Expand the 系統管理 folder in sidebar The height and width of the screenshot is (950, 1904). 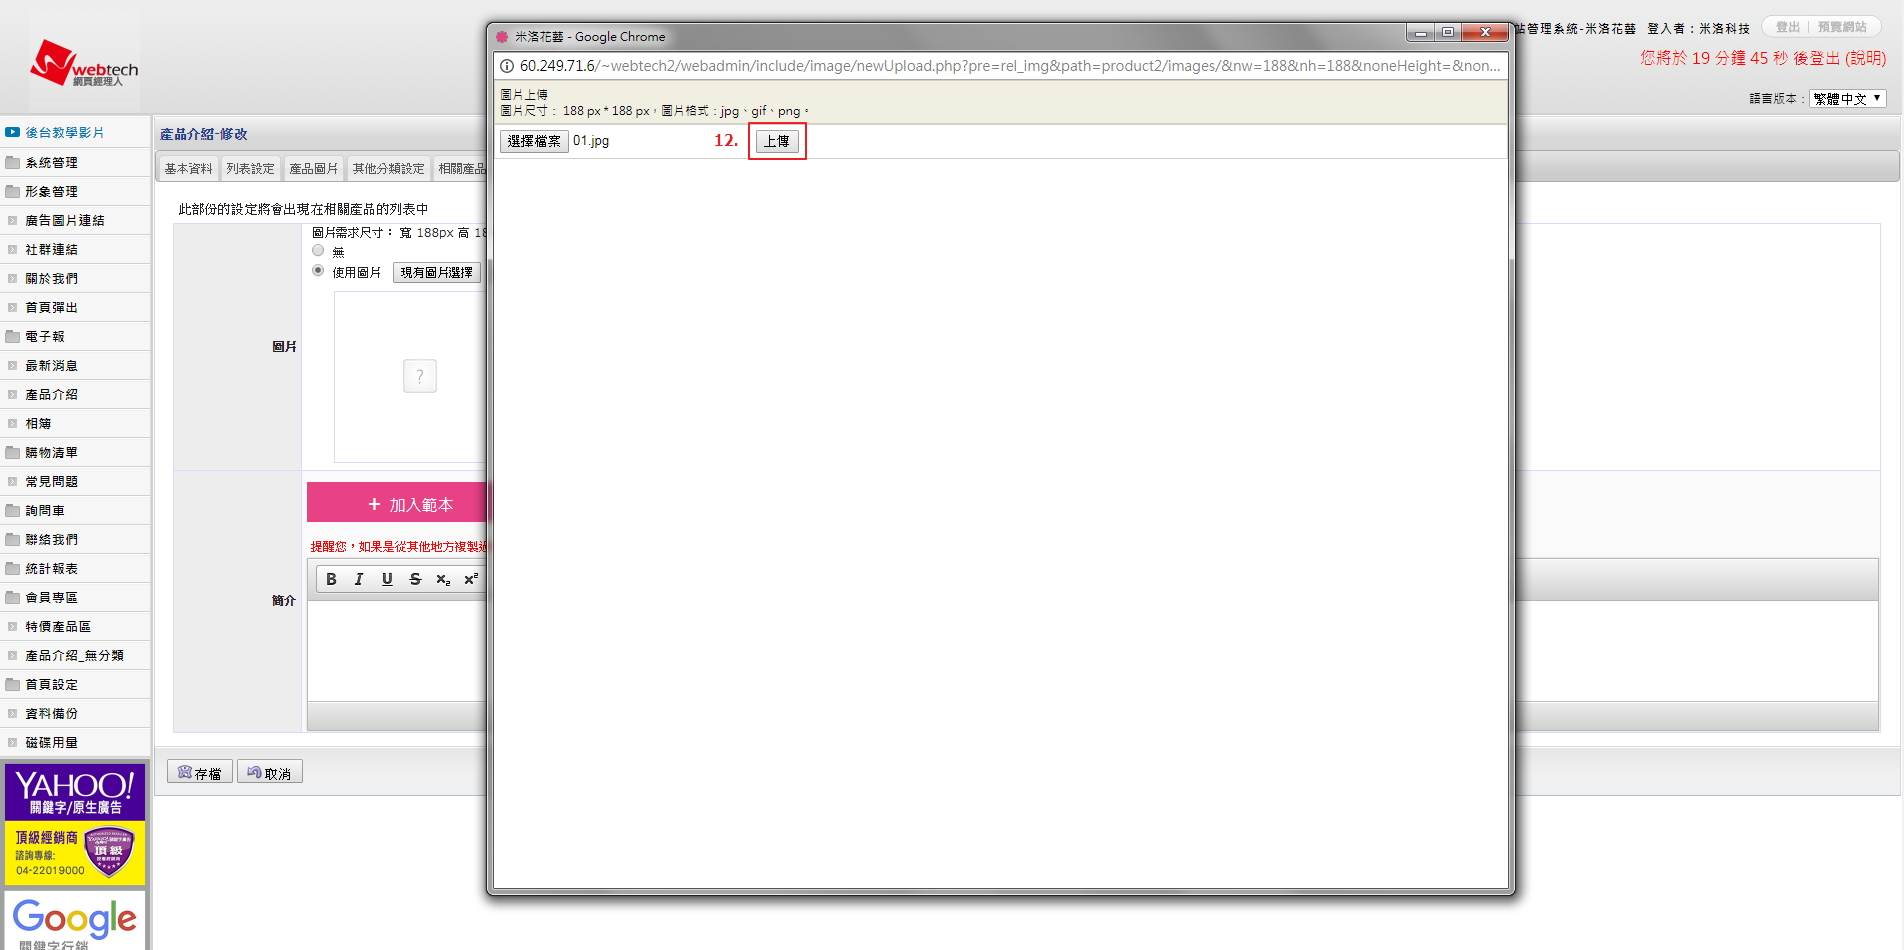pos(51,163)
